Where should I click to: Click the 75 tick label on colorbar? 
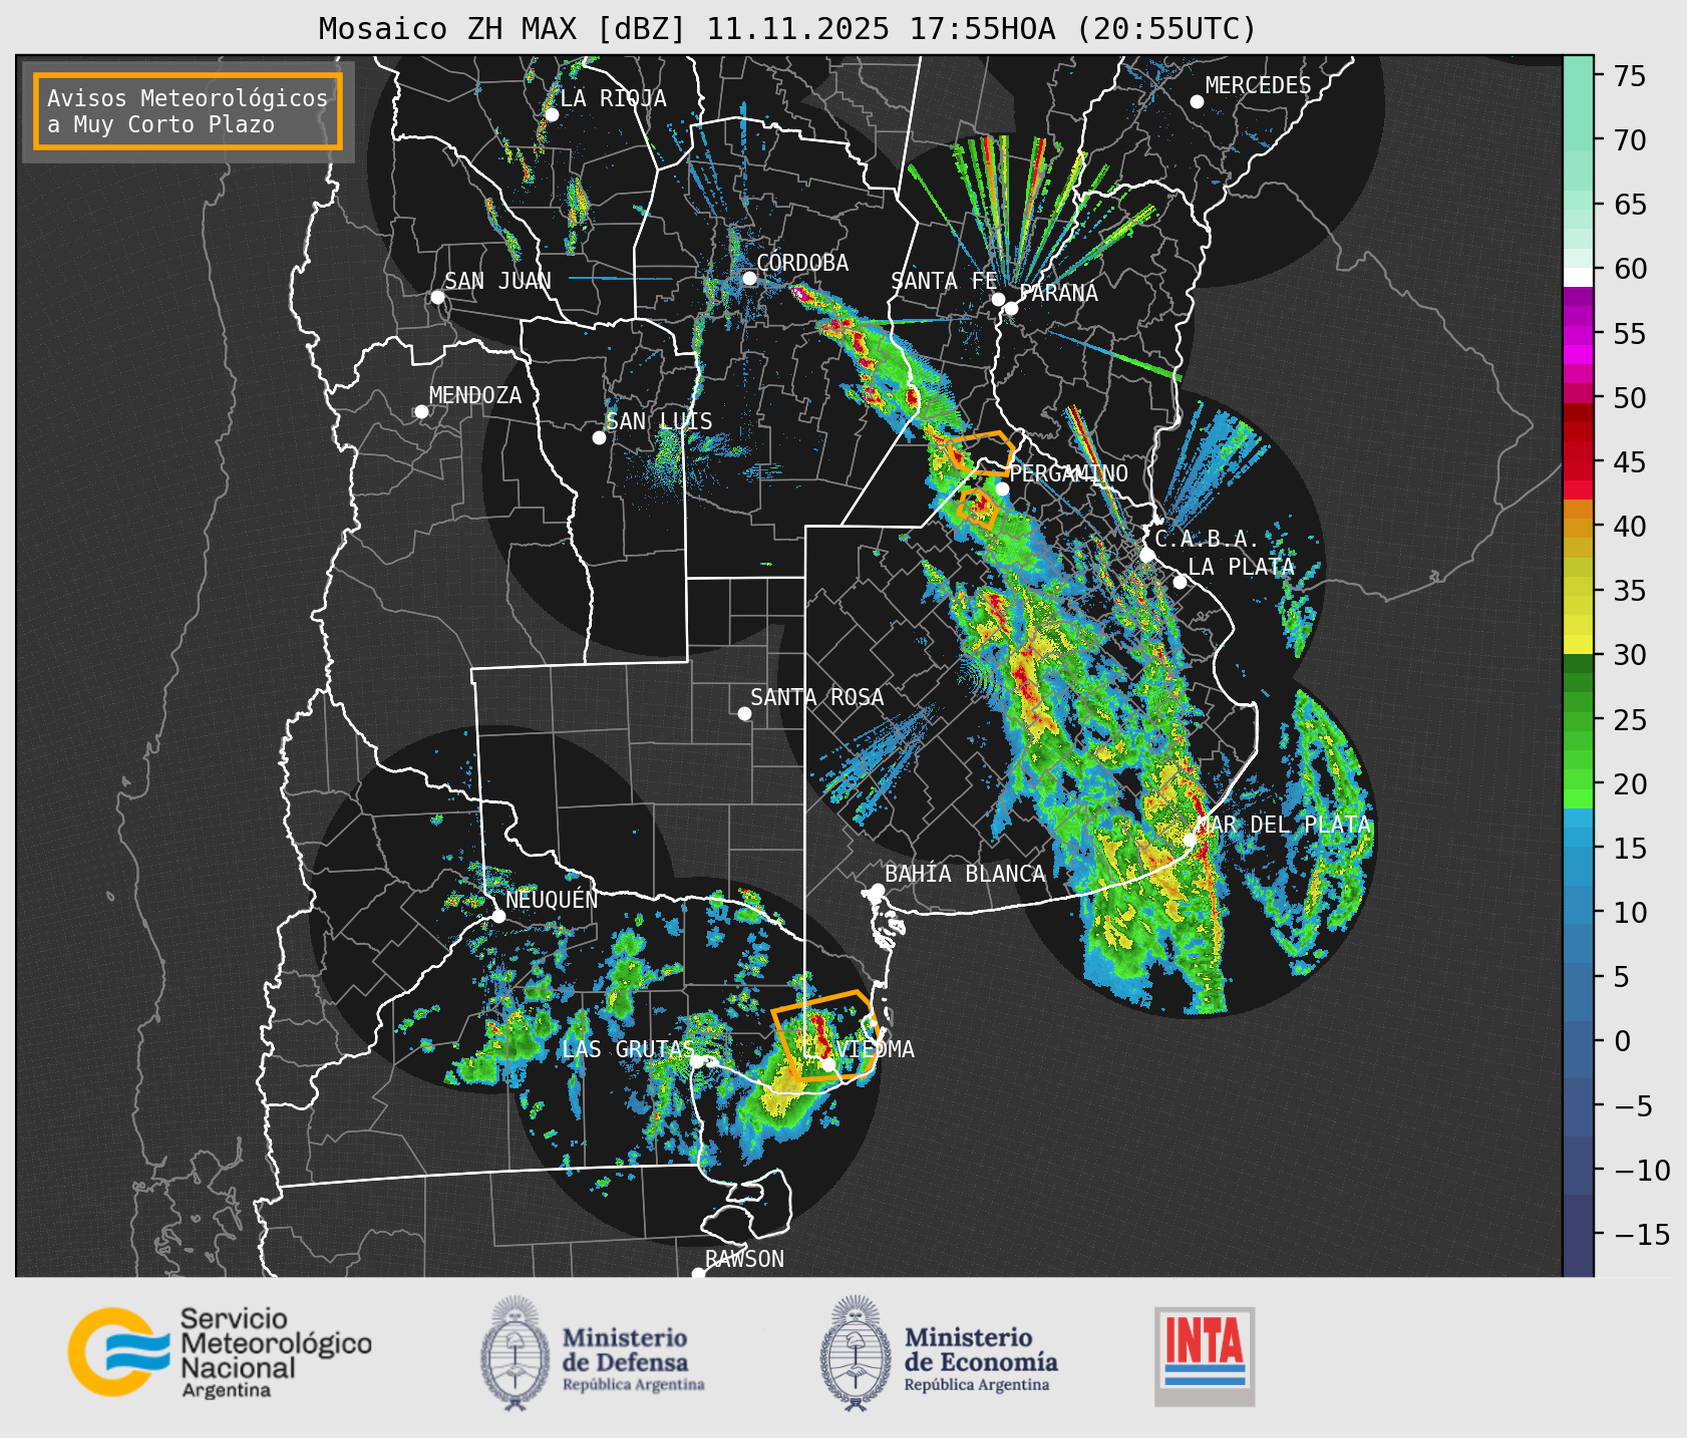click(1629, 76)
